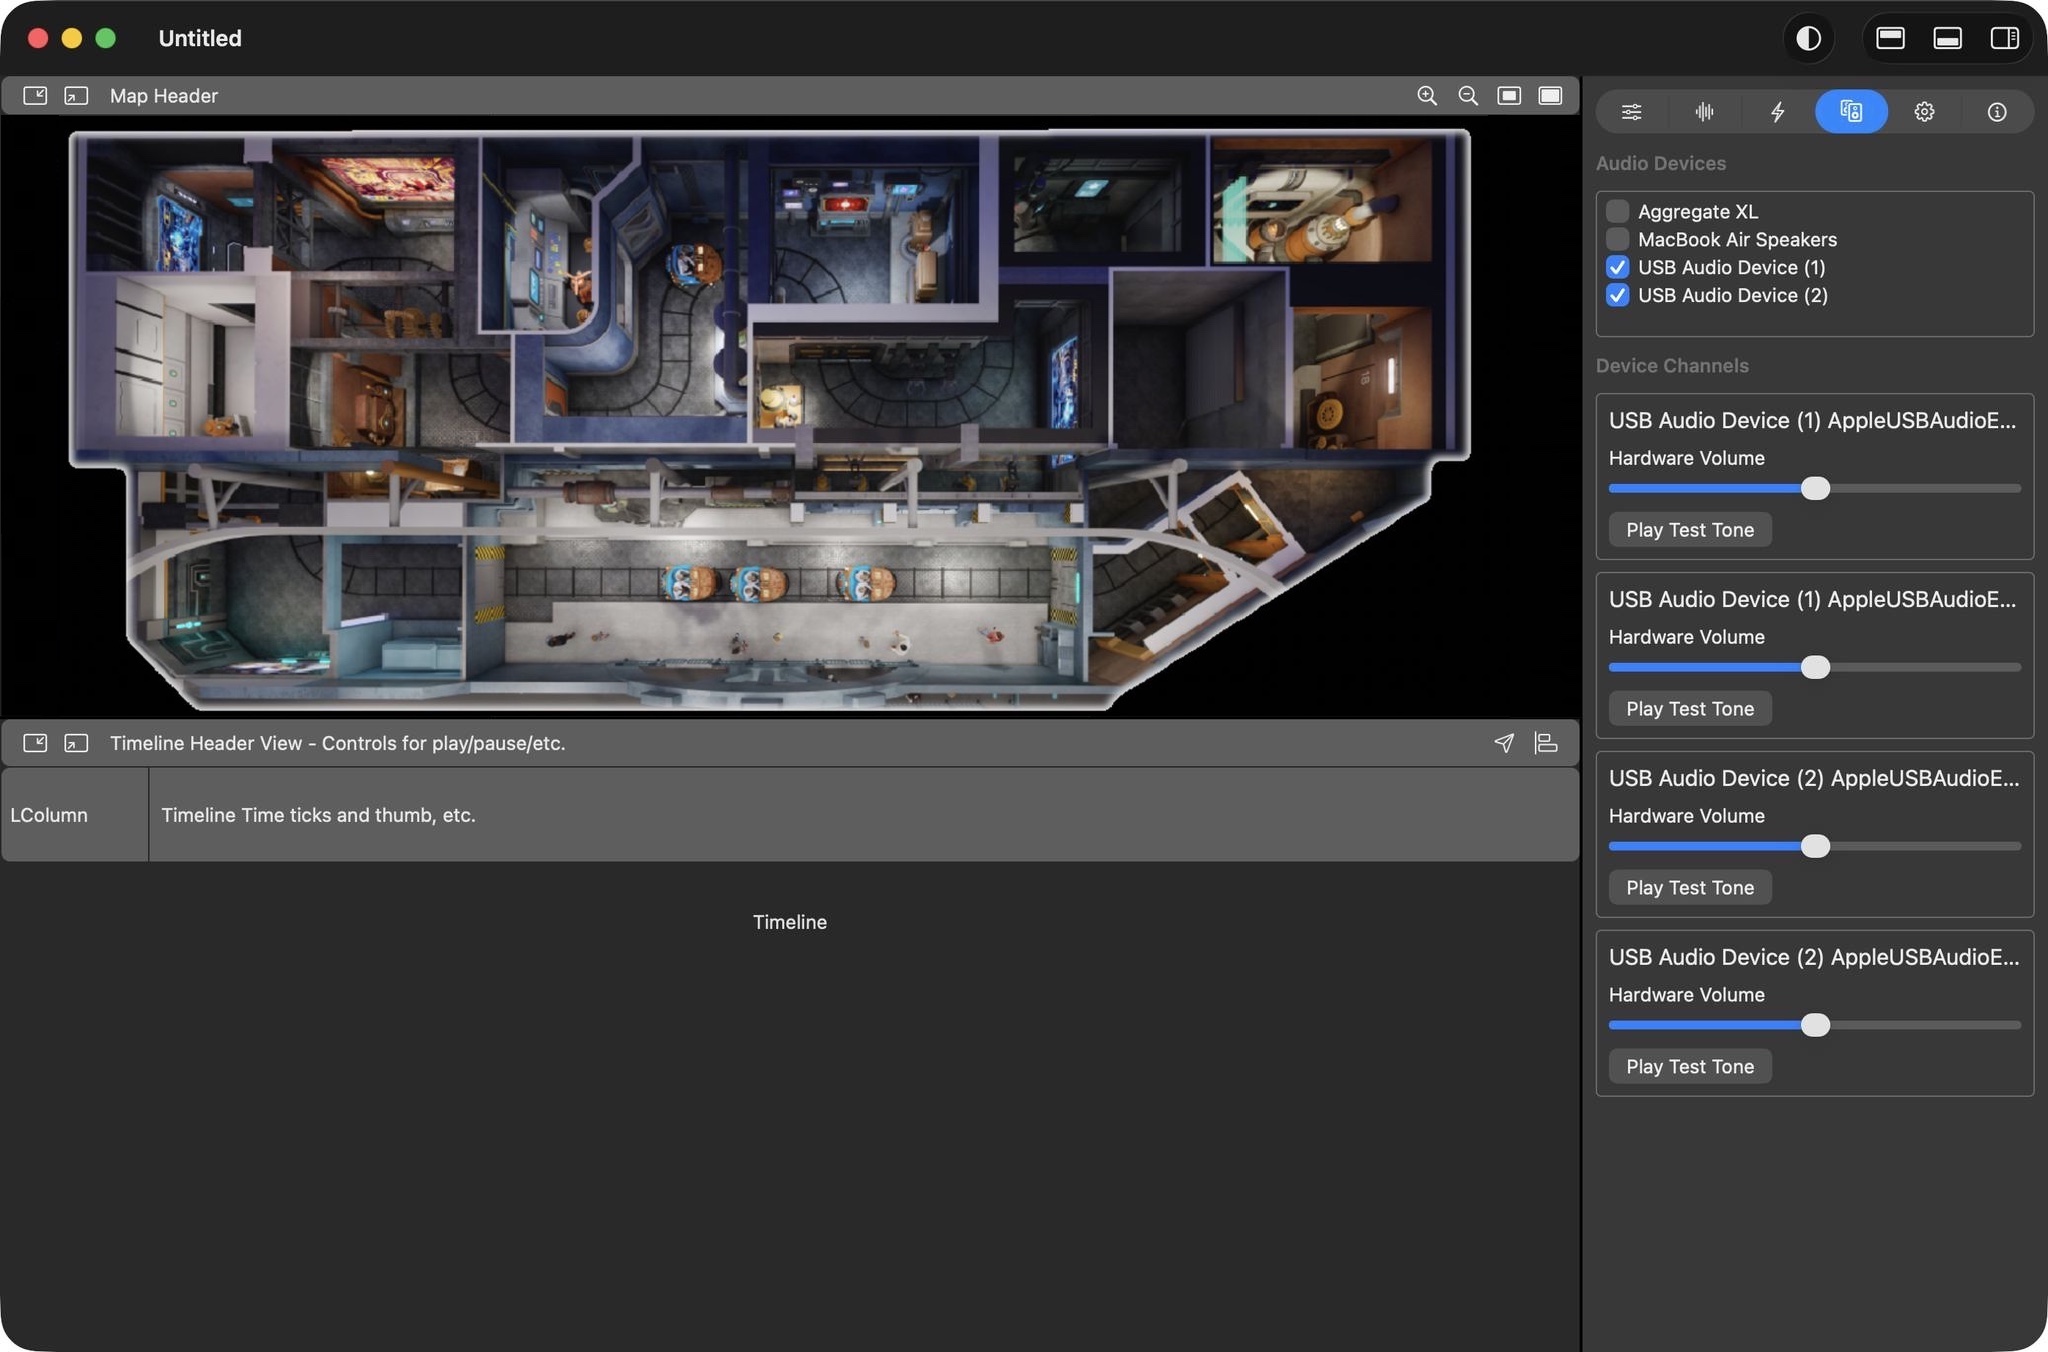Zoom in on the map view
The width and height of the screenshot is (2048, 1352).
[x=1427, y=96]
